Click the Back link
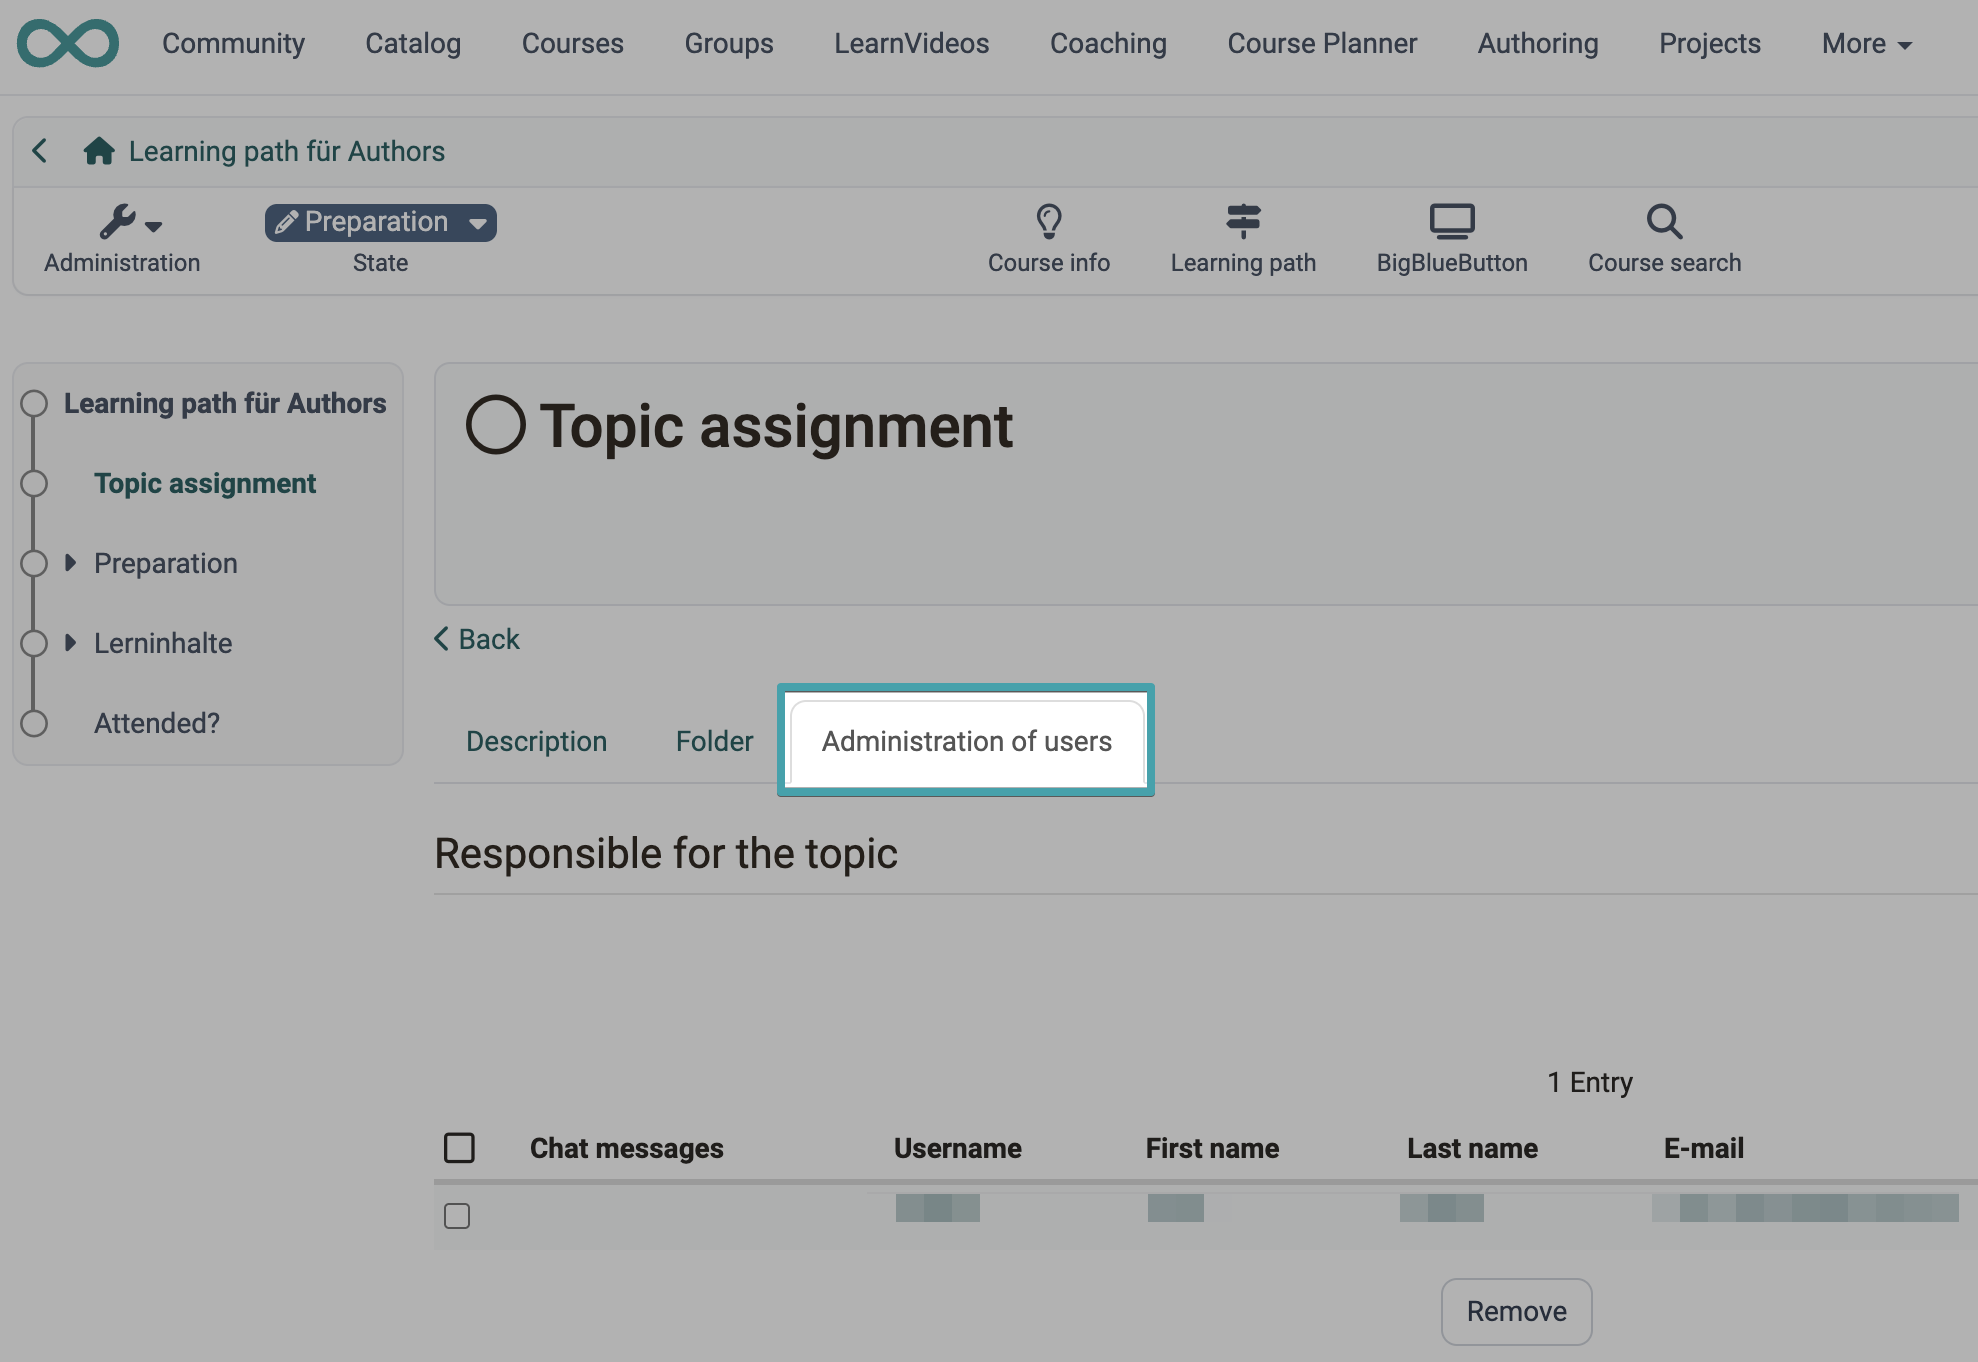1978x1362 pixels. 477,639
